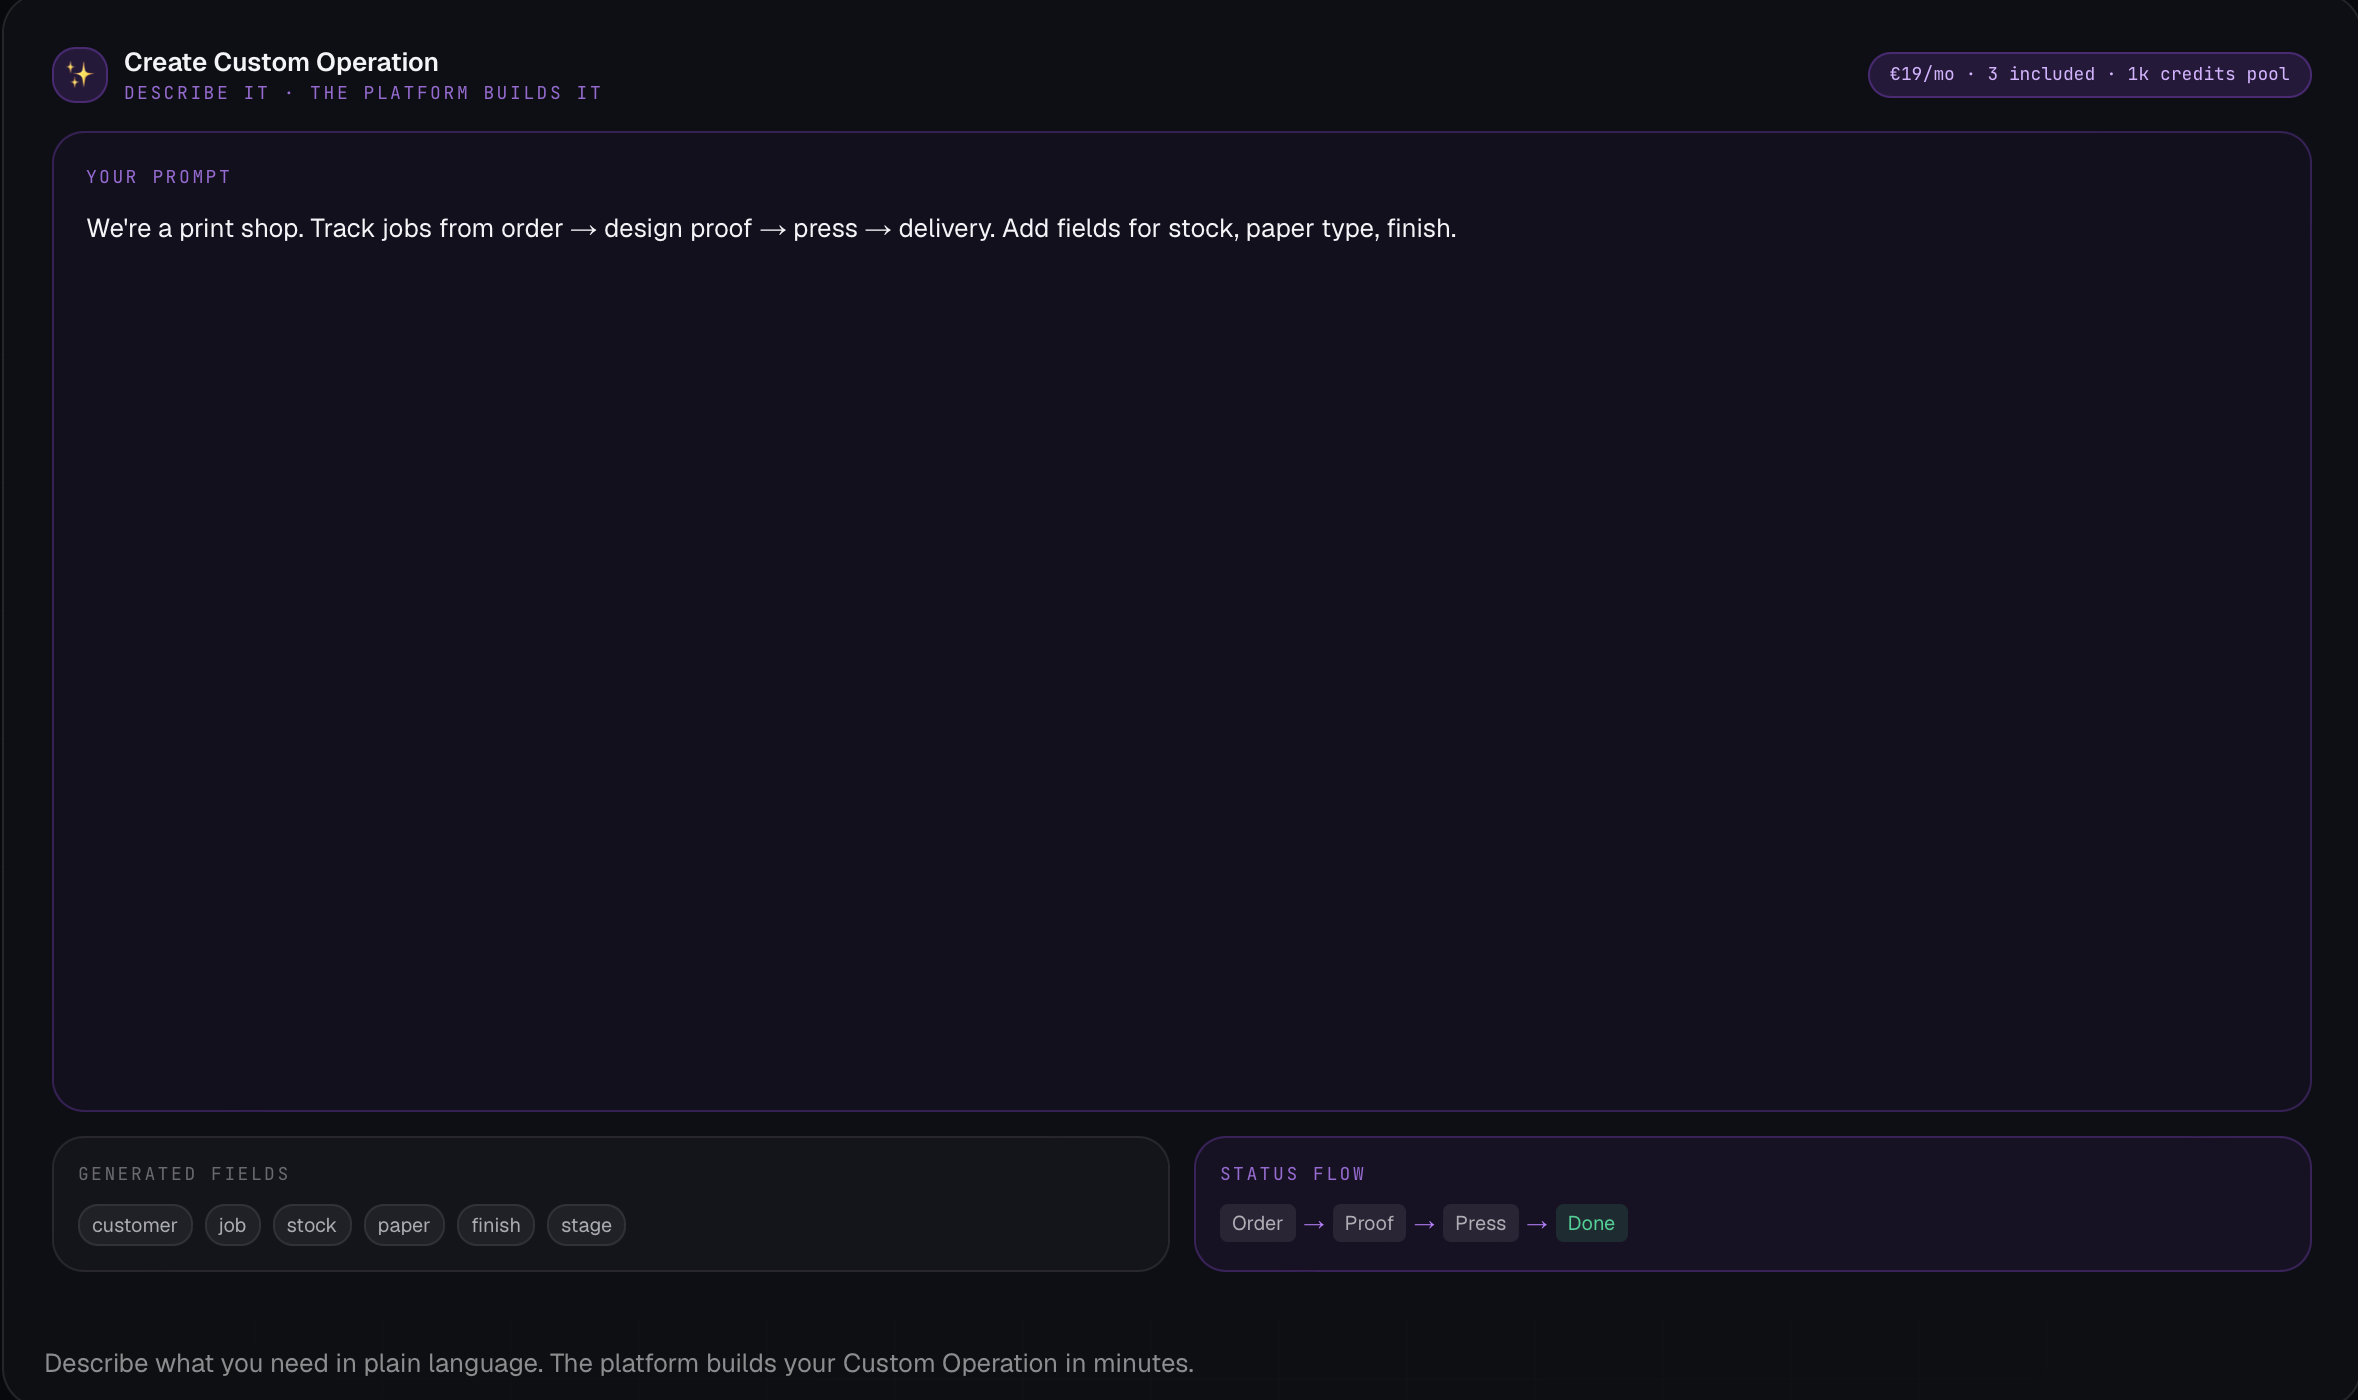Image resolution: width=2358 pixels, height=1400 pixels.
Task: Click the 'DESCRIBE IT · THE PLATFORM BUILDS IT' subtitle
Action: [x=363, y=93]
